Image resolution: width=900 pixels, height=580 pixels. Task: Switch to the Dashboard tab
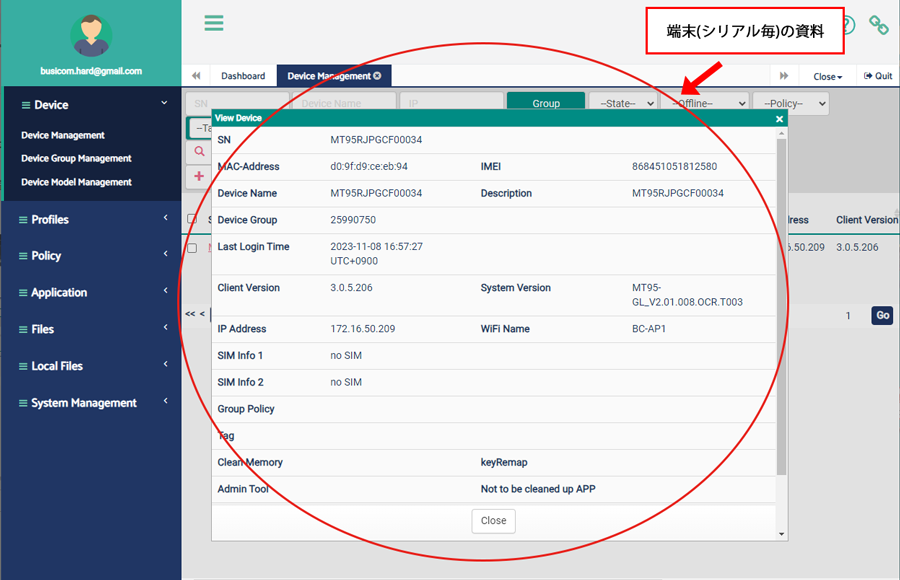click(243, 76)
